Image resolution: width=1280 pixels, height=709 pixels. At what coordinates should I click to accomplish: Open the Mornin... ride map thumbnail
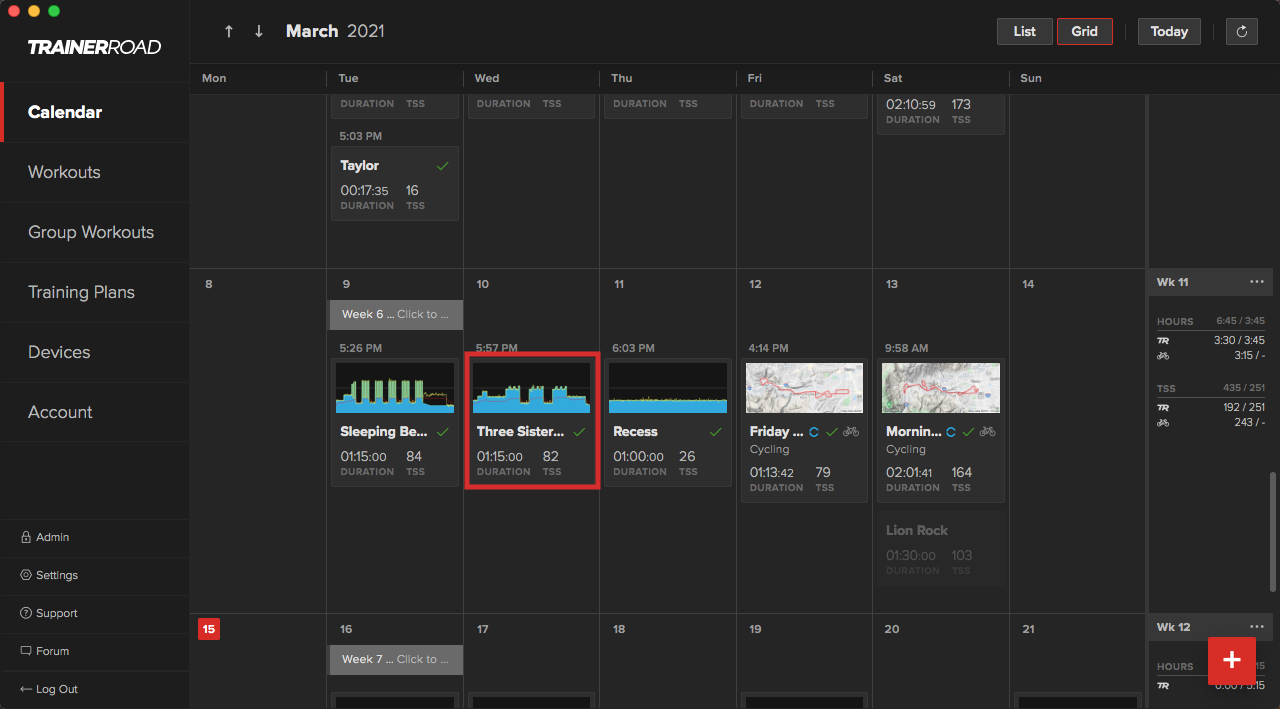pyautogui.click(x=941, y=388)
